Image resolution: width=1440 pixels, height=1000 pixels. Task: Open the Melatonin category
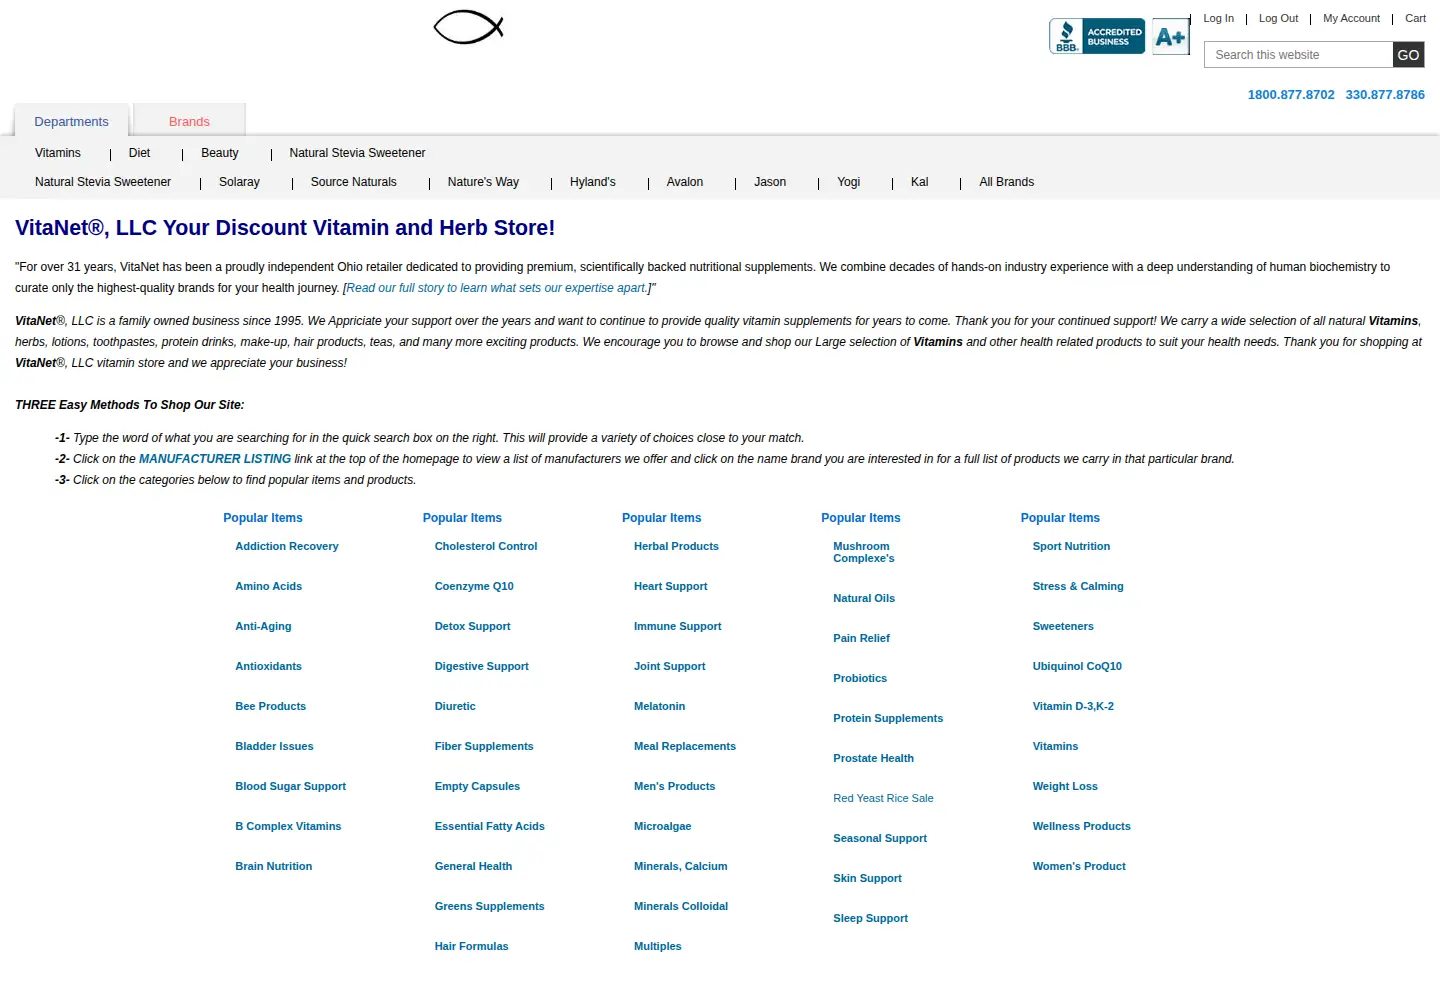pos(660,707)
